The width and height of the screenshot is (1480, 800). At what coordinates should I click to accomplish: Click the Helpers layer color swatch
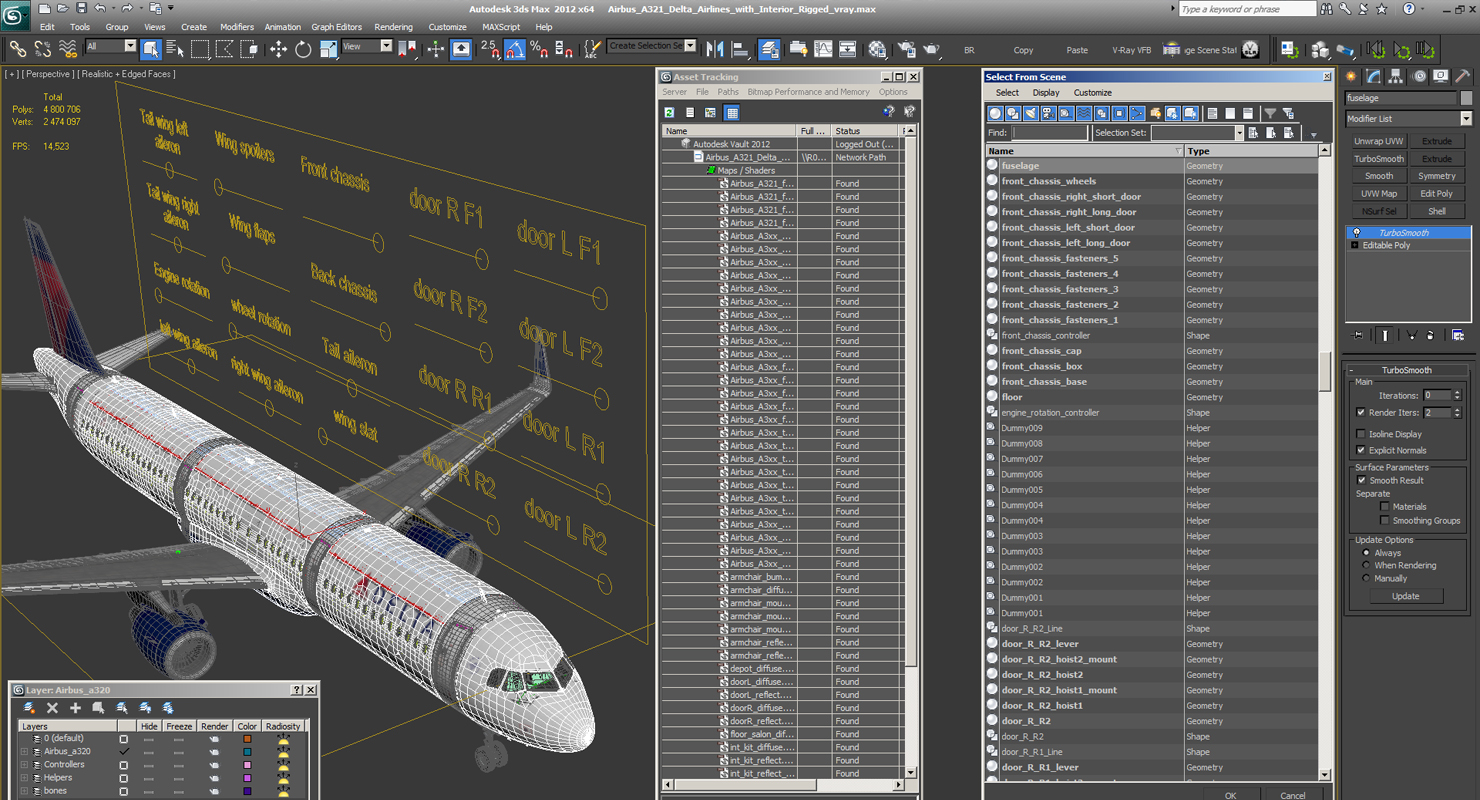(247, 778)
